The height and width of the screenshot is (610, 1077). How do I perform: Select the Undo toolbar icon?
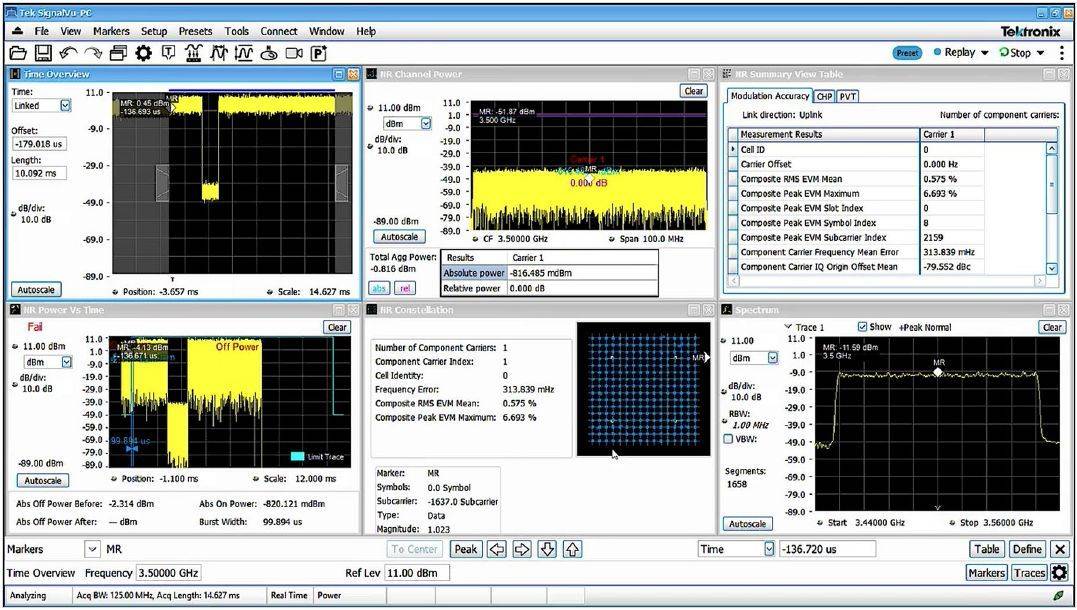pyautogui.click(x=68, y=53)
